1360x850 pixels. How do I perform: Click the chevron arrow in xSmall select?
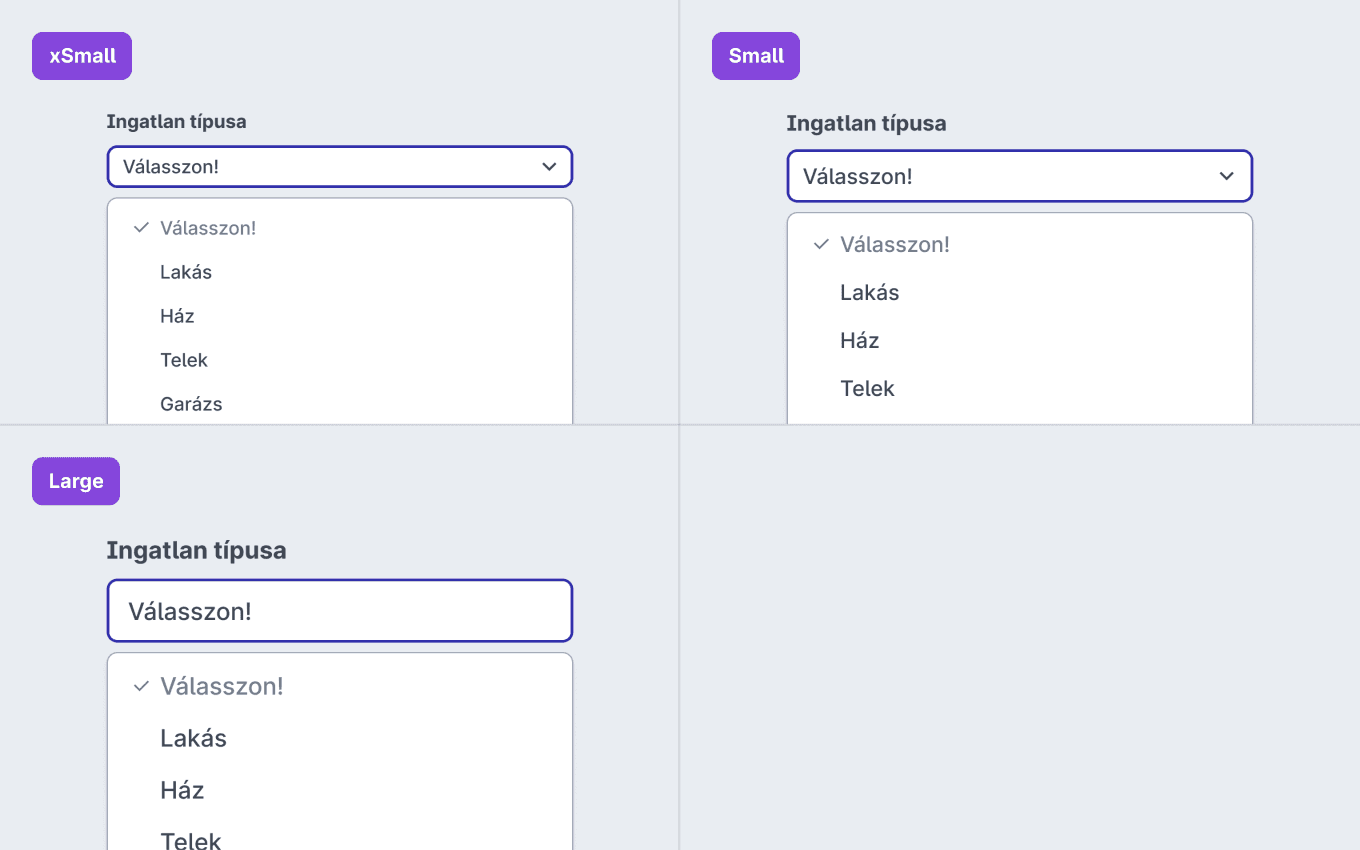click(549, 166)
